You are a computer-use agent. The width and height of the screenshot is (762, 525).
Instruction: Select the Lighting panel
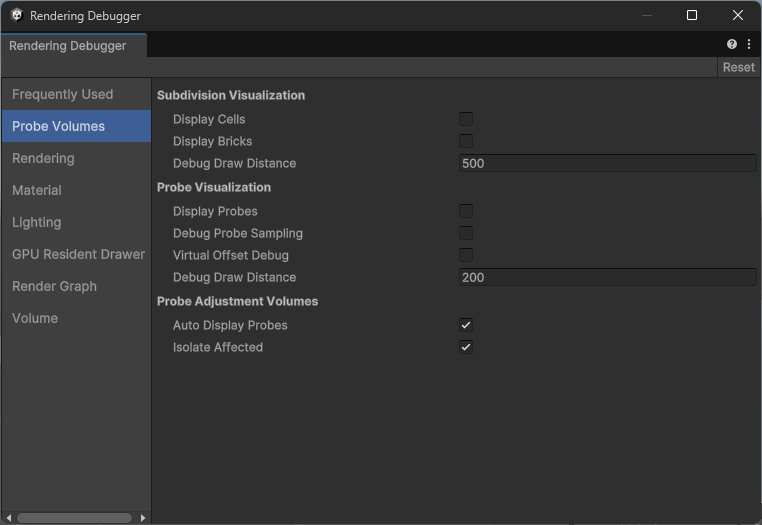pyautogui.click(x=36, y=222)
